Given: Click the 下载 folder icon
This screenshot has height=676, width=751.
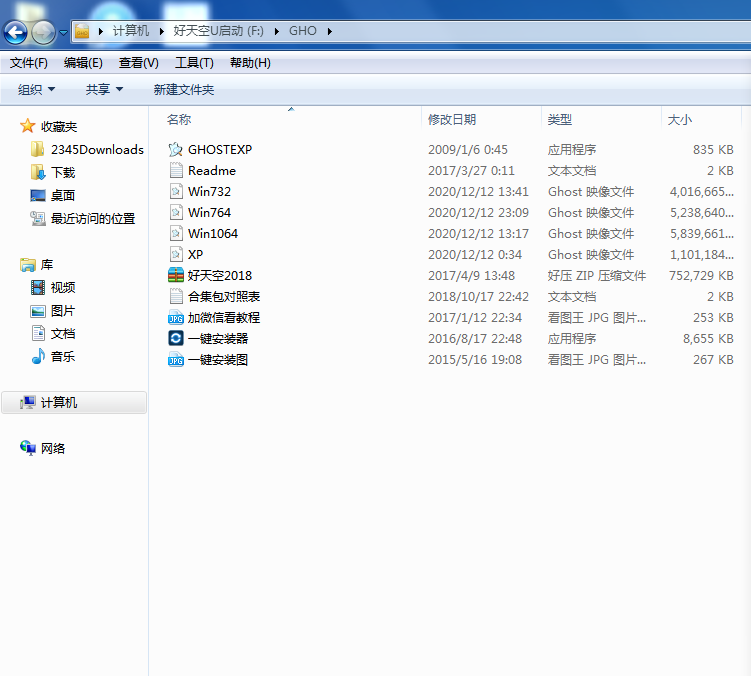Looking at the screenshot, I should point(38,172).
